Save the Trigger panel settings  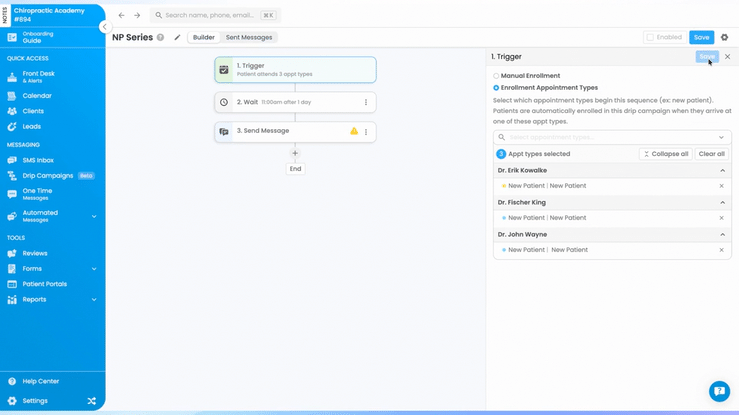click(x=707, y=57)
